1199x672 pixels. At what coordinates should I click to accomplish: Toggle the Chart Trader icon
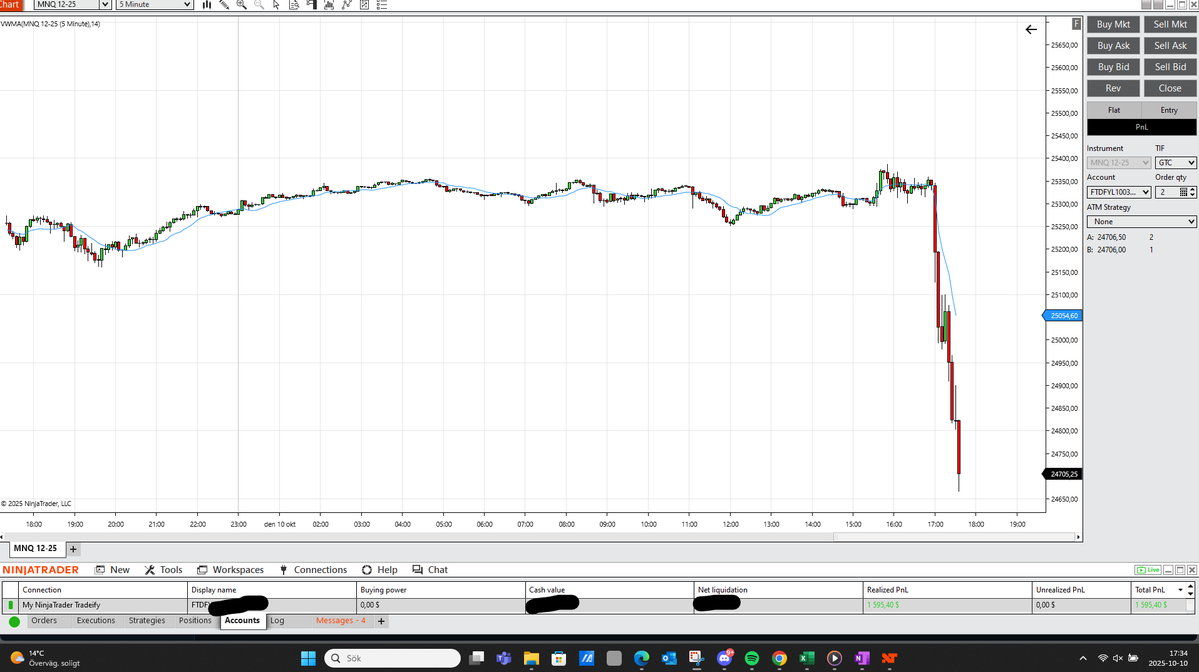point(311,5)
